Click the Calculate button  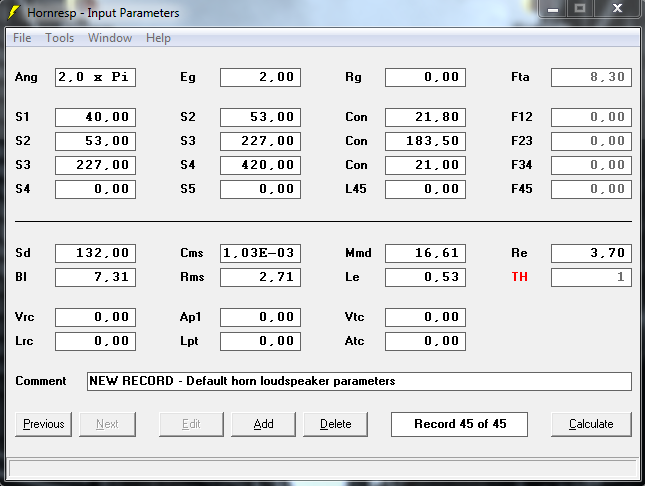(x=591, y=424)
